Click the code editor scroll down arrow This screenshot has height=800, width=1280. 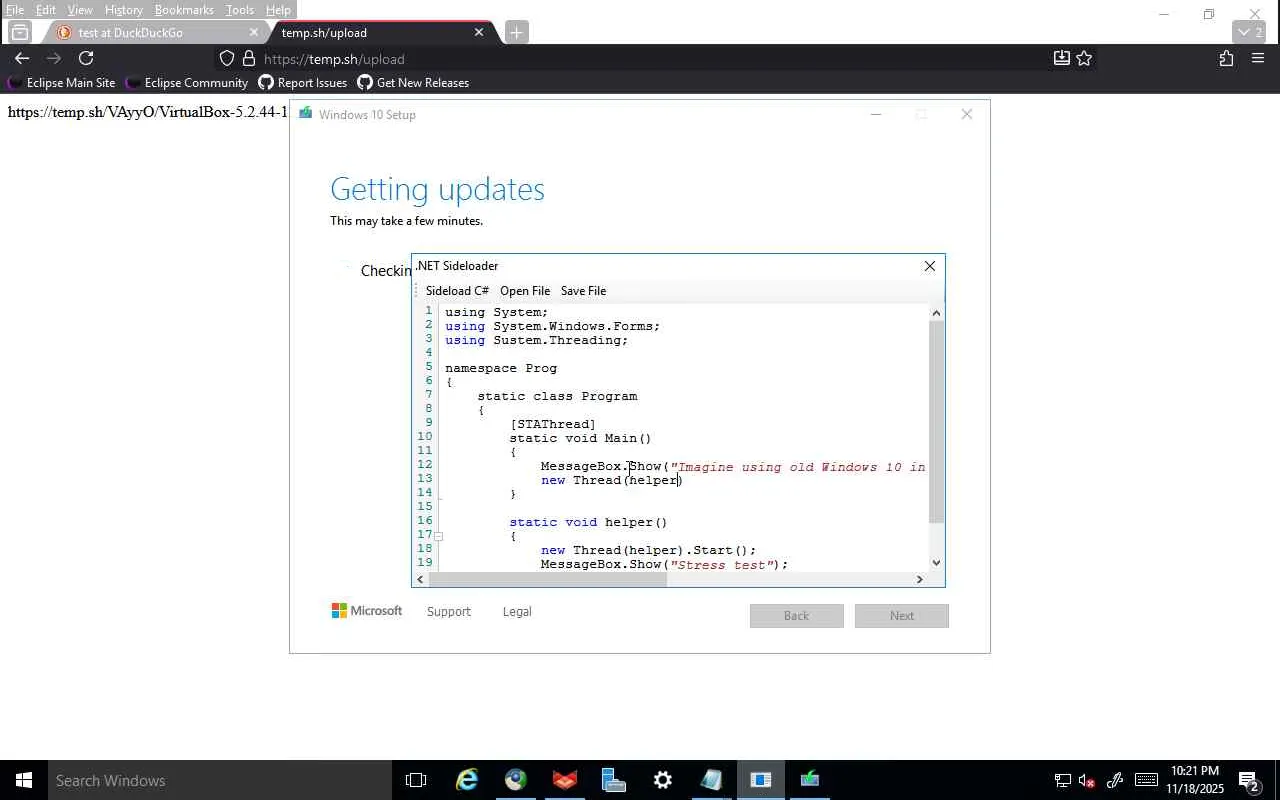coord(936,563)
